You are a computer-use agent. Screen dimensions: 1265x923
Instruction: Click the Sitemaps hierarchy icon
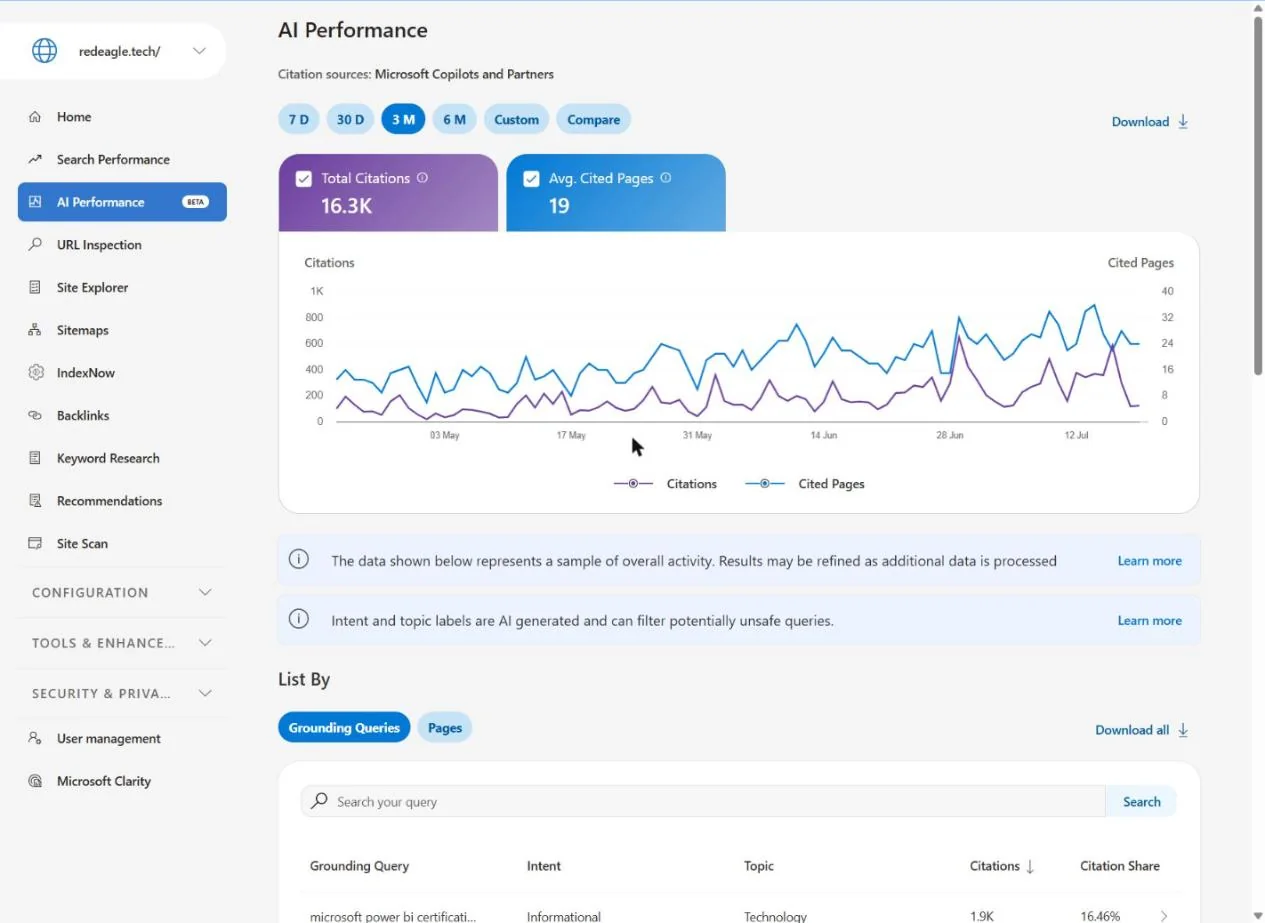tap(36, 330)
